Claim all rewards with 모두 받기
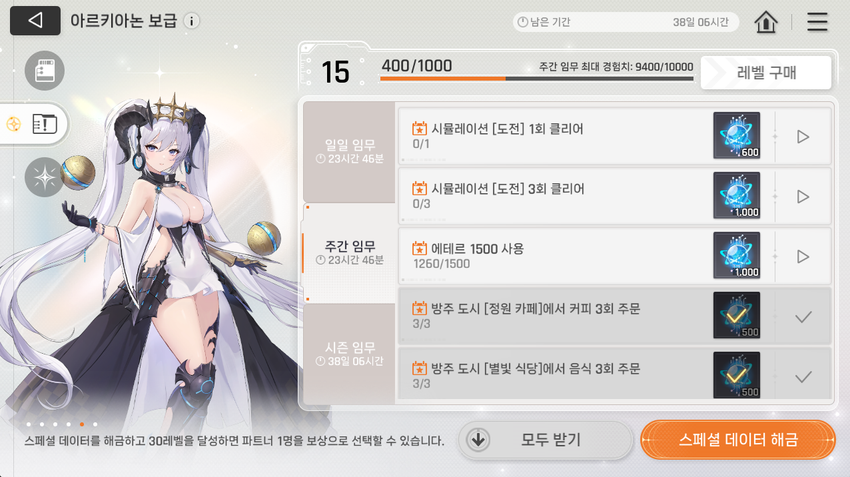This screenshot has height=477, width=850. point(545,440)
